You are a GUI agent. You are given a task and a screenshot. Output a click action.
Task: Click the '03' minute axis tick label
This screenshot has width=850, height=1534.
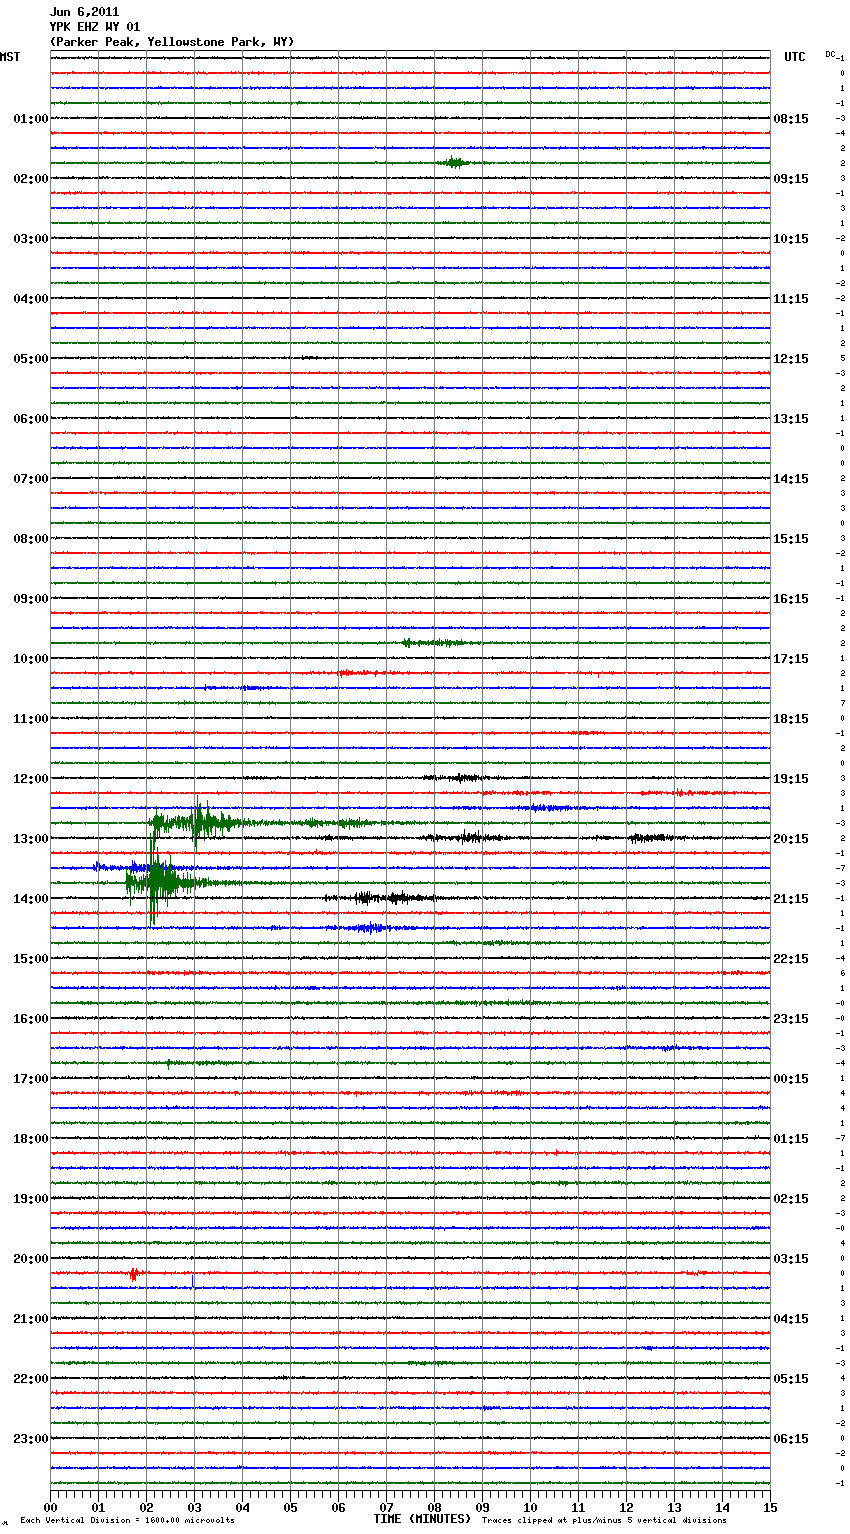[x=194, y=1507]
